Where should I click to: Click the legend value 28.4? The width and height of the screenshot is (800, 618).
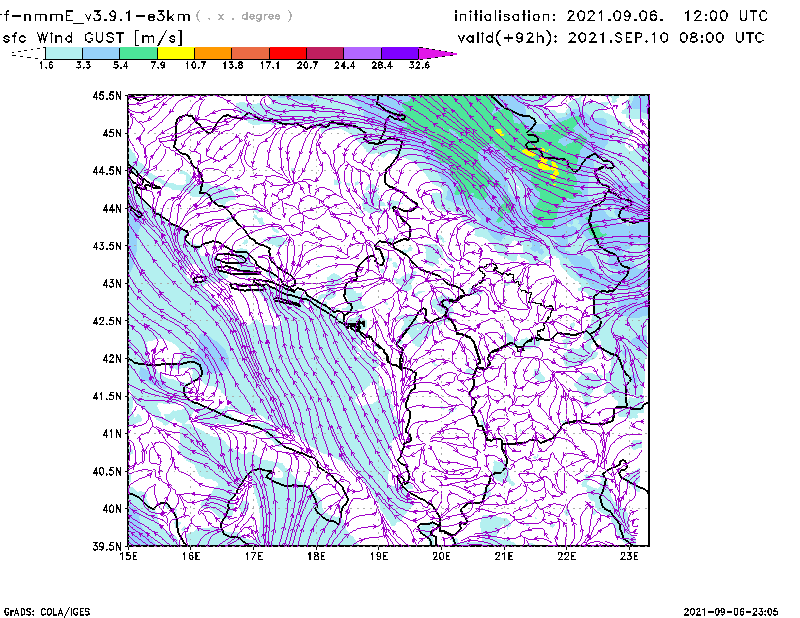(382, 65)
